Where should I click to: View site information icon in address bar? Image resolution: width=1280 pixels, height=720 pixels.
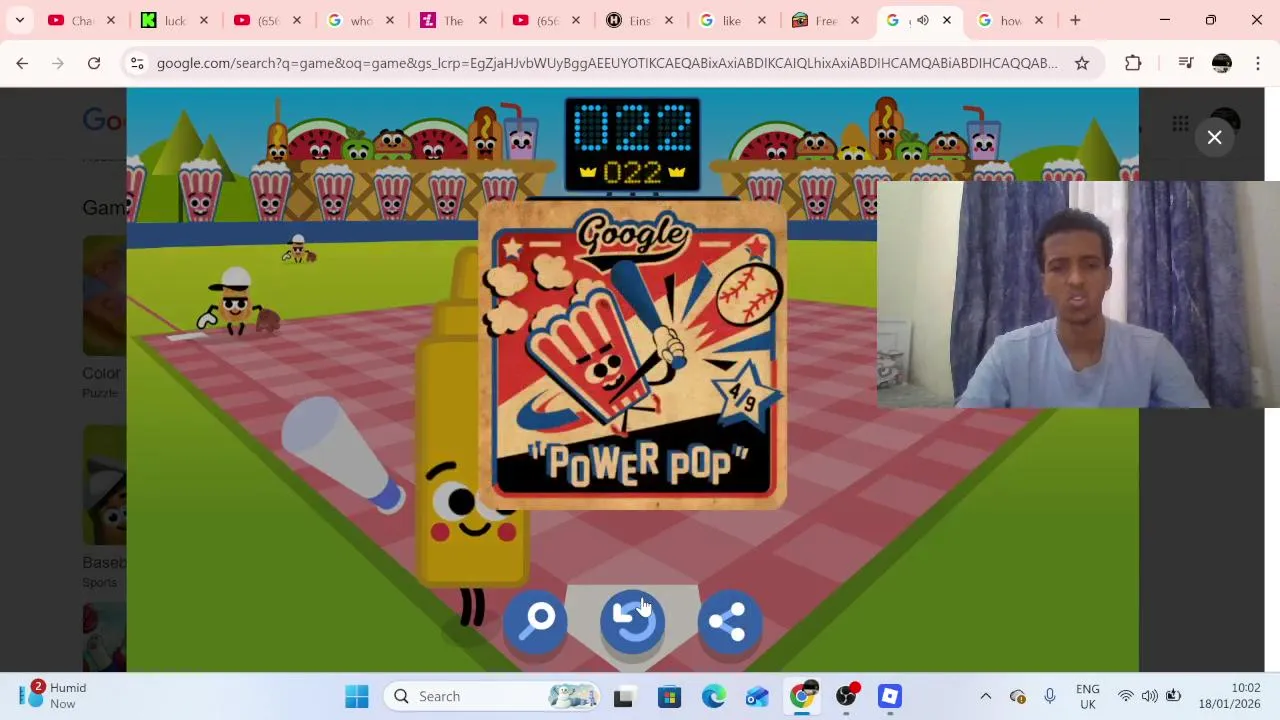(x=137, y=63)
